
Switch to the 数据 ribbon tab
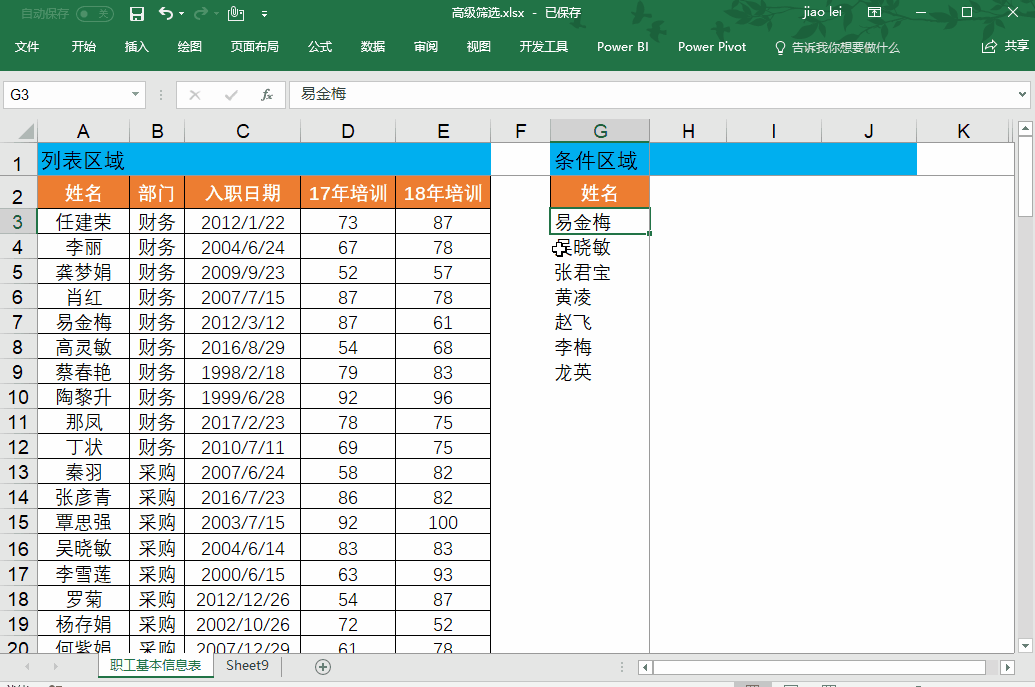[371, 46]
